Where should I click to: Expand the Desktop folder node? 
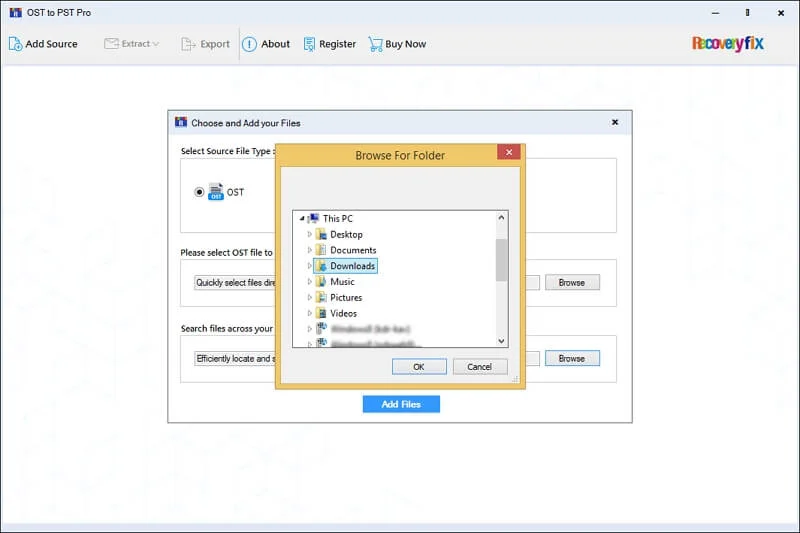click(310, 234)
